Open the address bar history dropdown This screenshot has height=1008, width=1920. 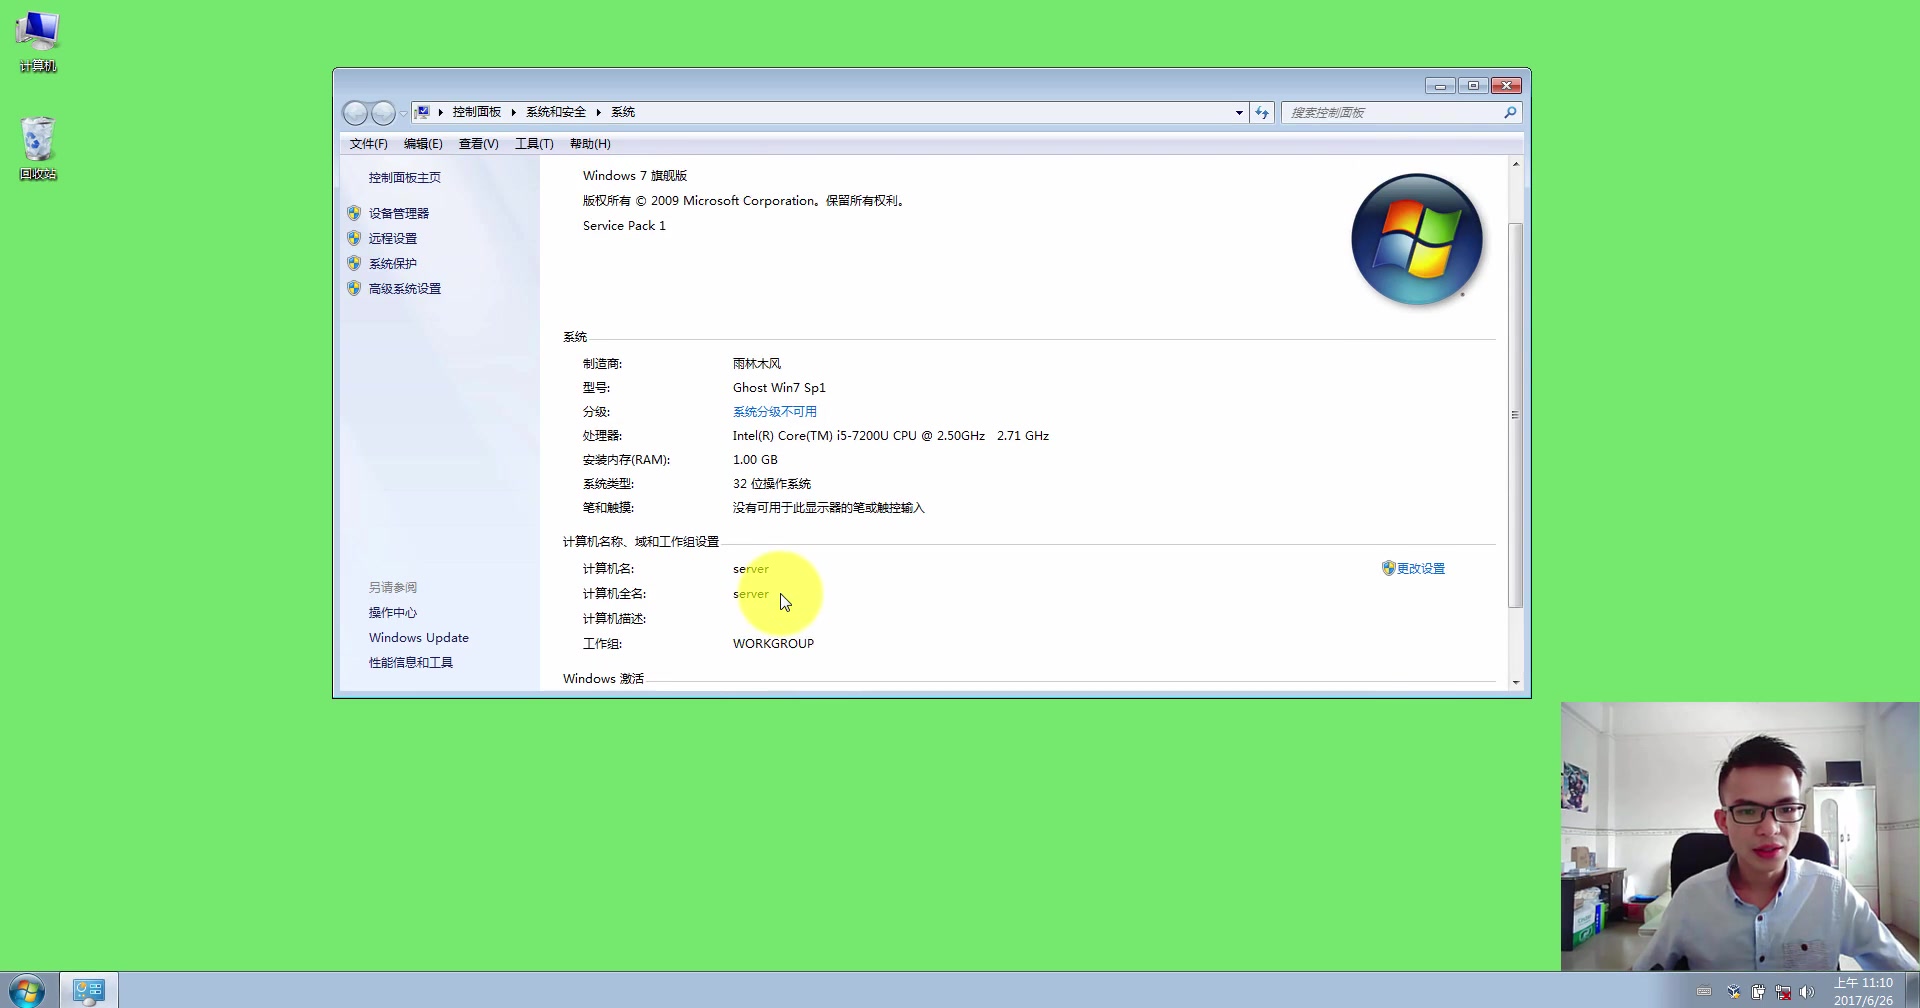(1239, 112)
